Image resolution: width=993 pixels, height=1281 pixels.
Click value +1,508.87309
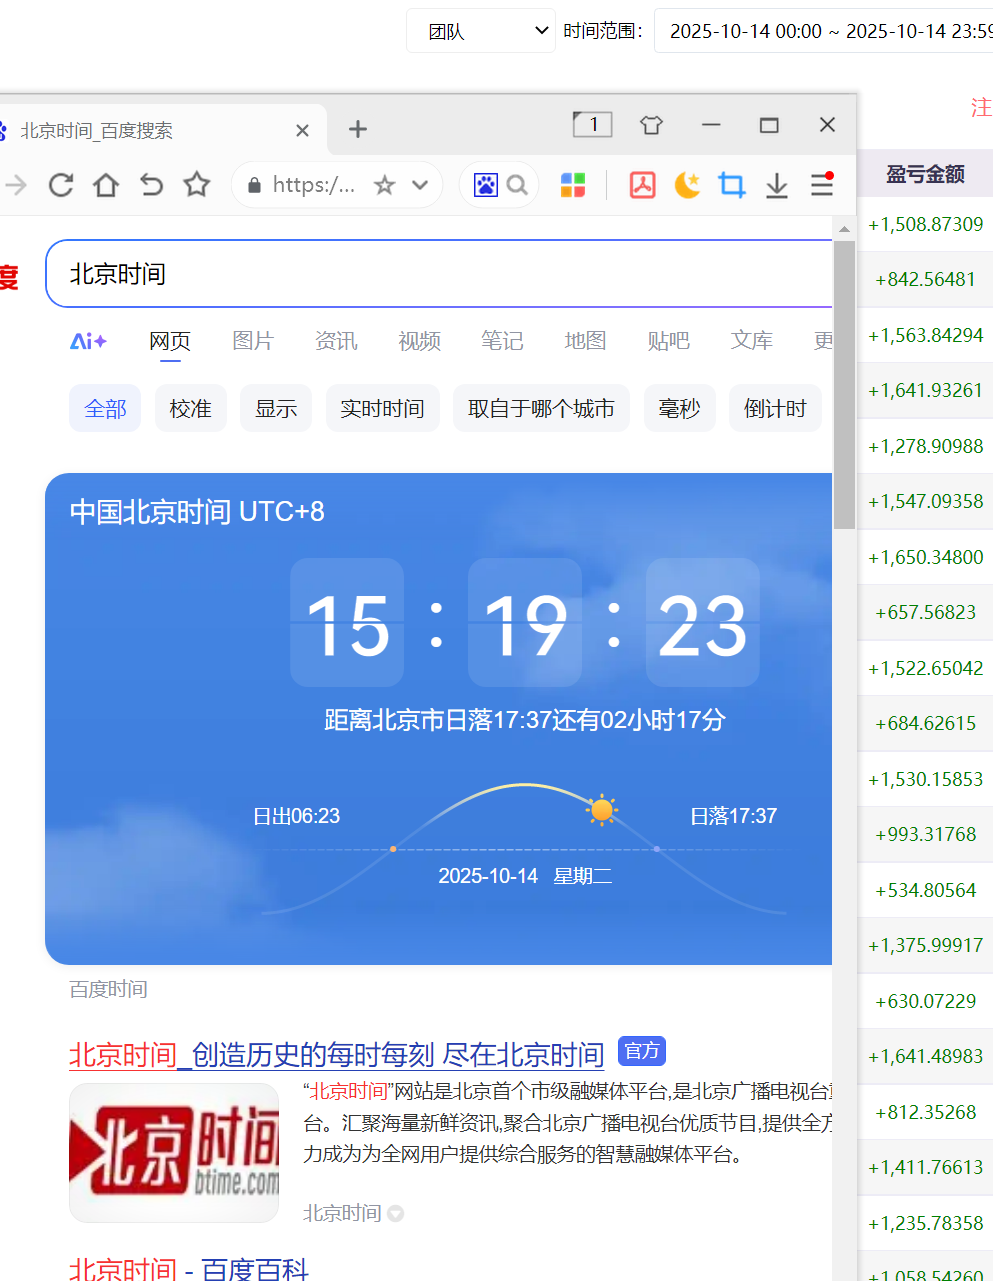click(x=925, y=224)
